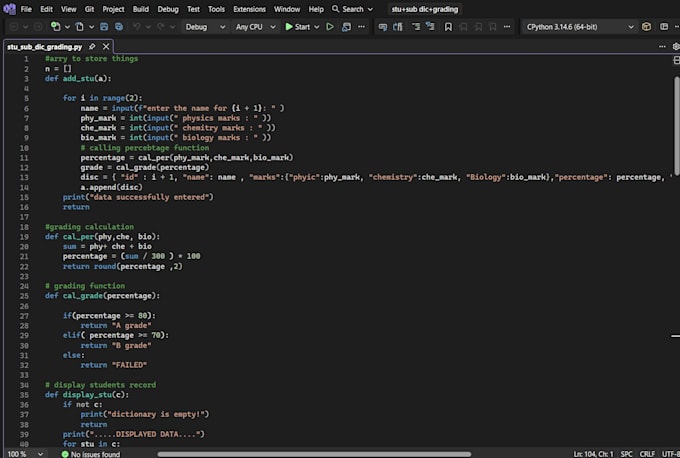Open the debug toolbar overflow ellipsis

[361, 27]
